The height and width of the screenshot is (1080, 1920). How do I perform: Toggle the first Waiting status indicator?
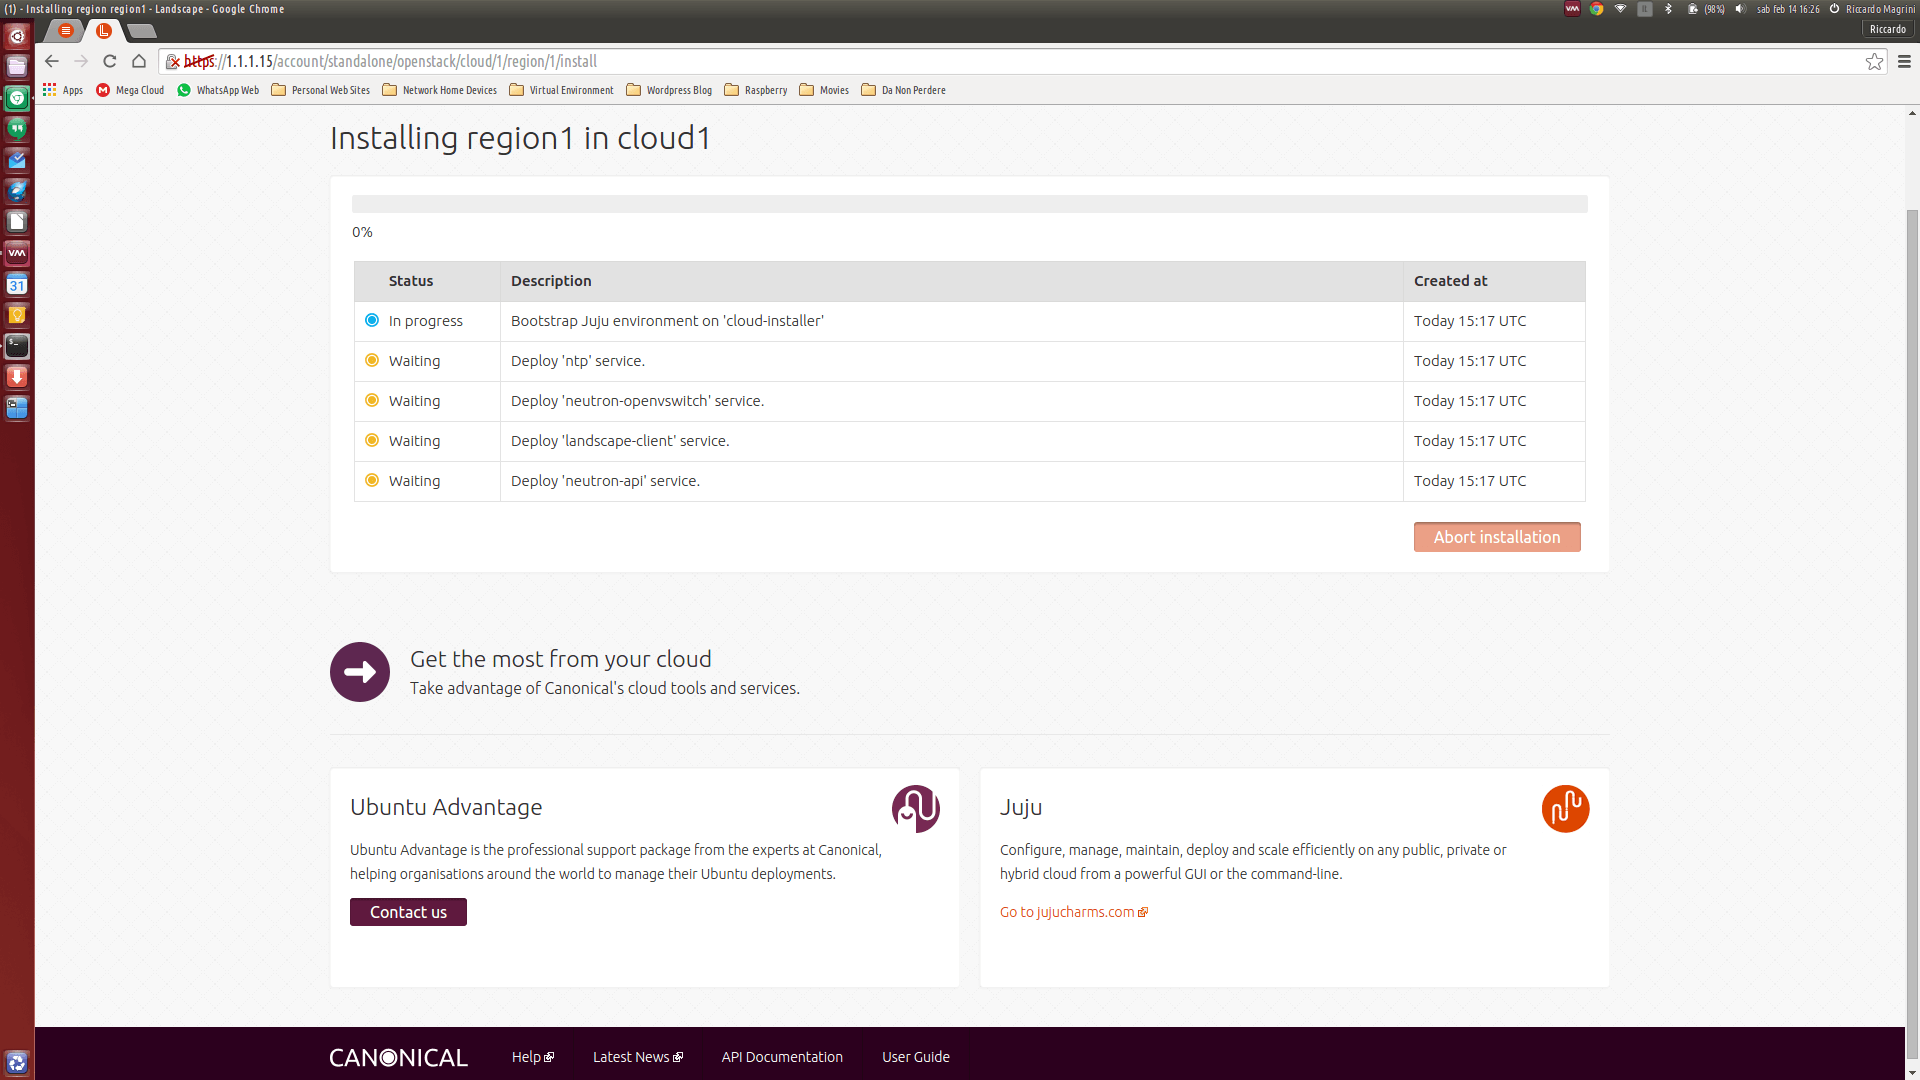coord(371,360)
